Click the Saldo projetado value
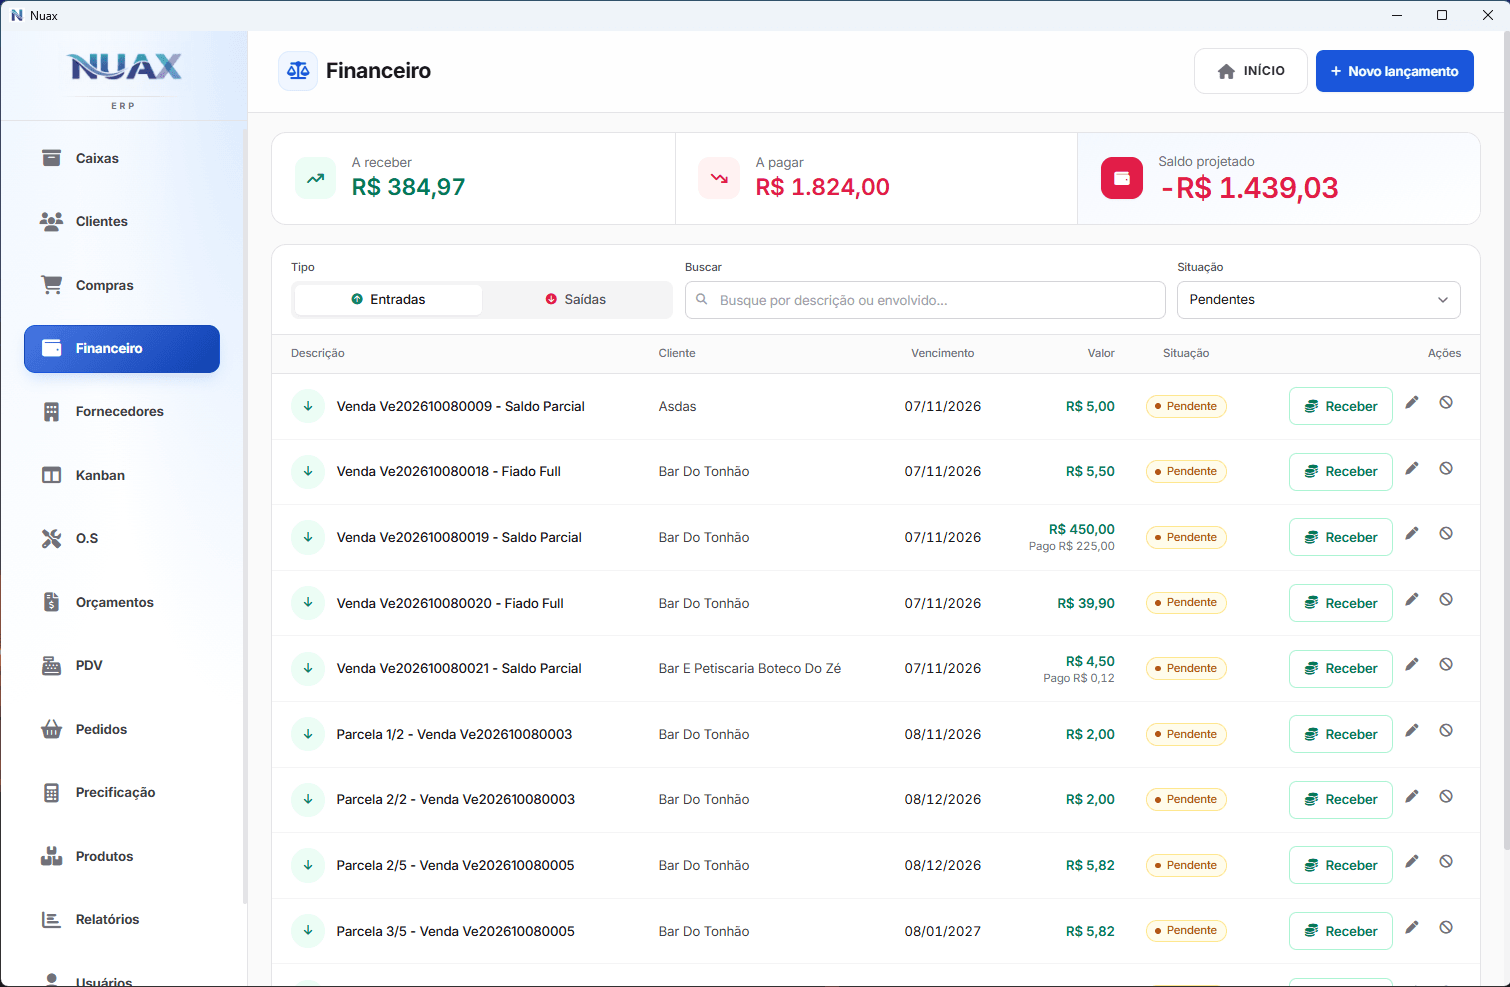Screen dimensions: 1510x987 pos(1249,188)
